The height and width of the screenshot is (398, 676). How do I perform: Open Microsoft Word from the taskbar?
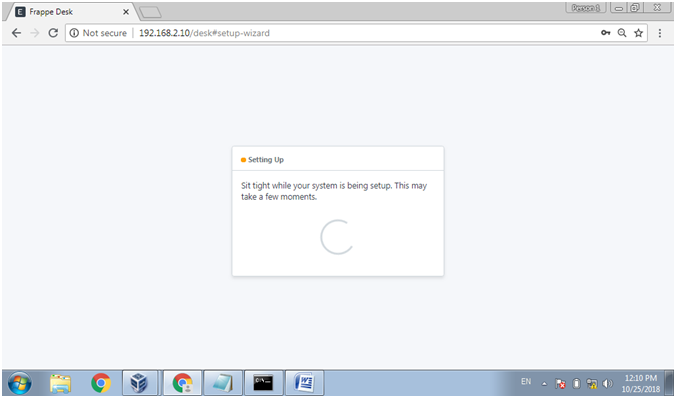(x=304, y=383)
